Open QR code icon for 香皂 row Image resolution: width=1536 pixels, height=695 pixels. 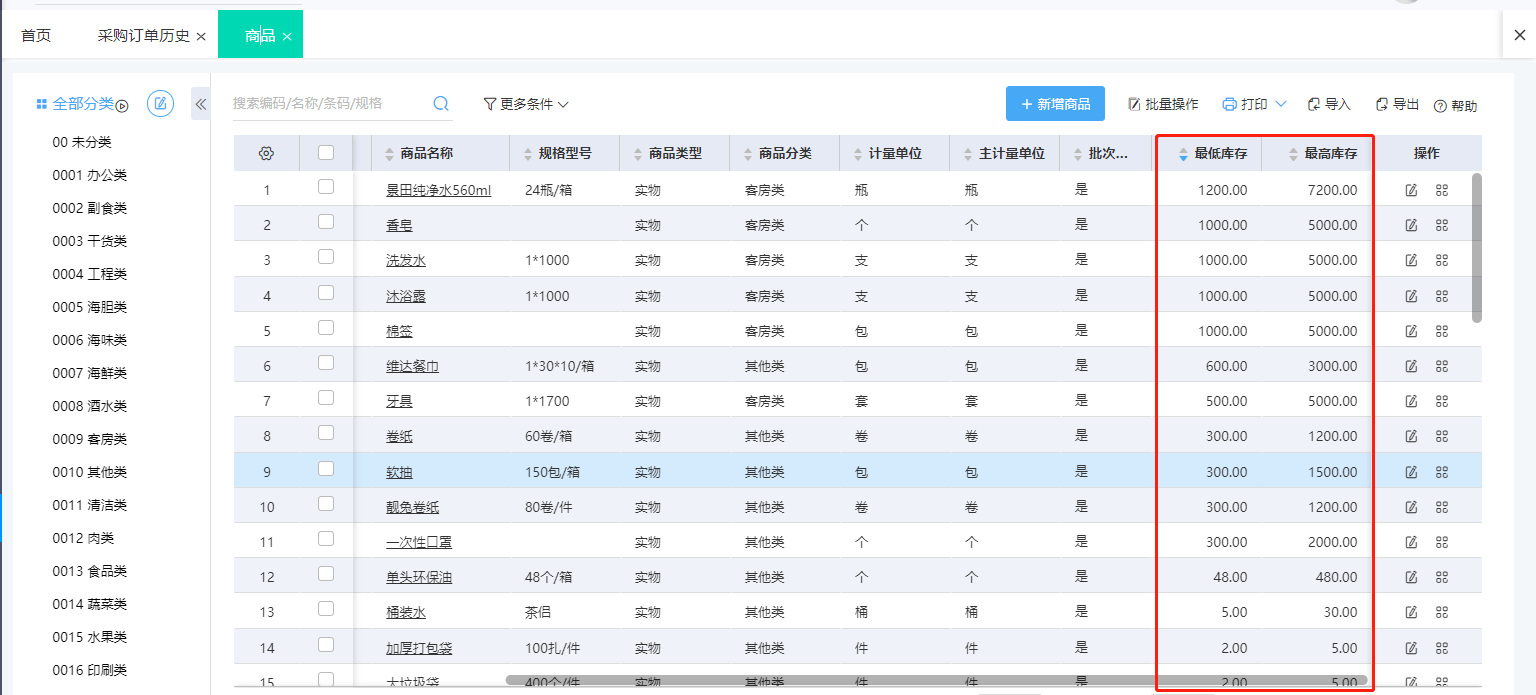tap(1441, 225)
